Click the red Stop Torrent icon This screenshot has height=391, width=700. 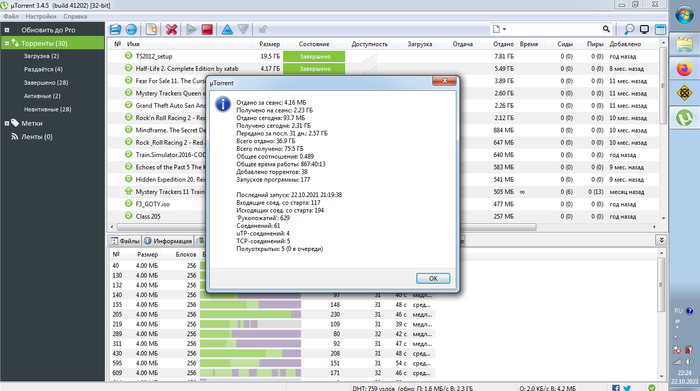(207, 29)
